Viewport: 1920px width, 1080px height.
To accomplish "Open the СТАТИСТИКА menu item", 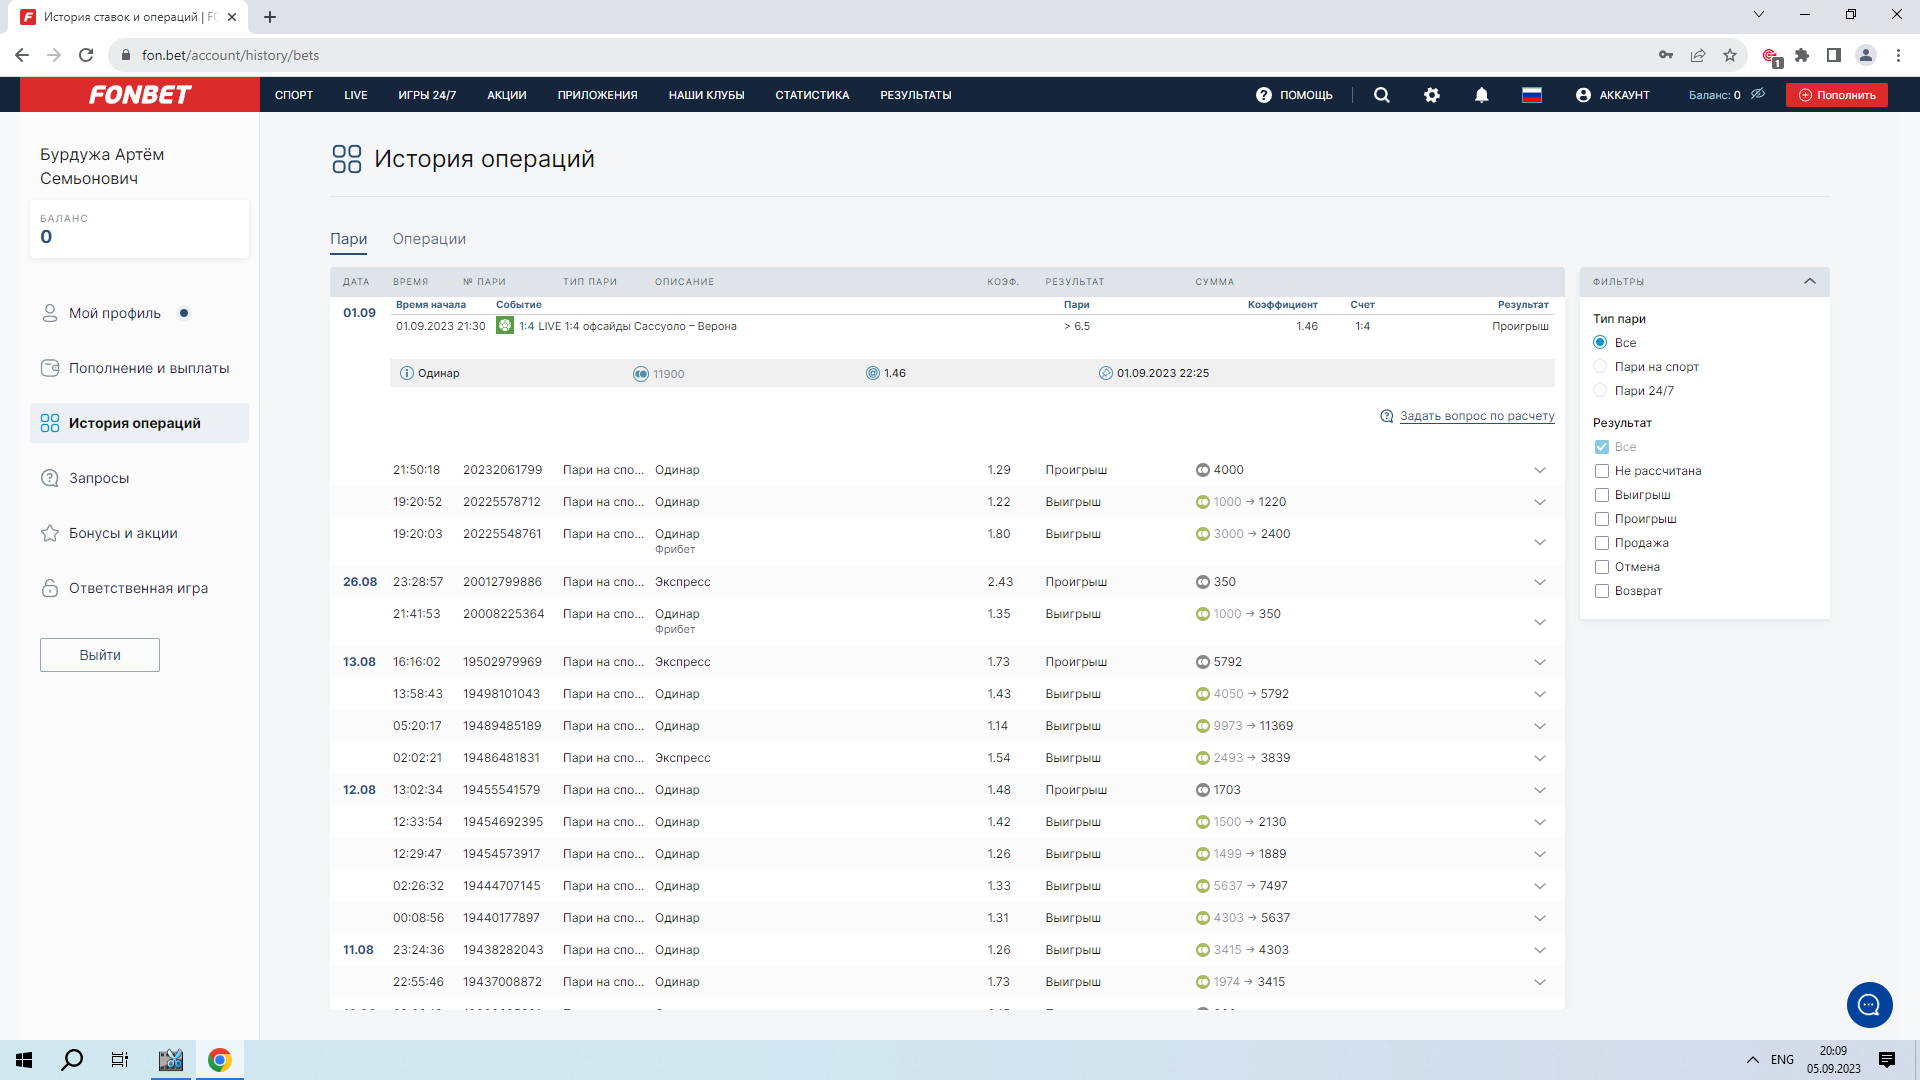I will 812,95.
